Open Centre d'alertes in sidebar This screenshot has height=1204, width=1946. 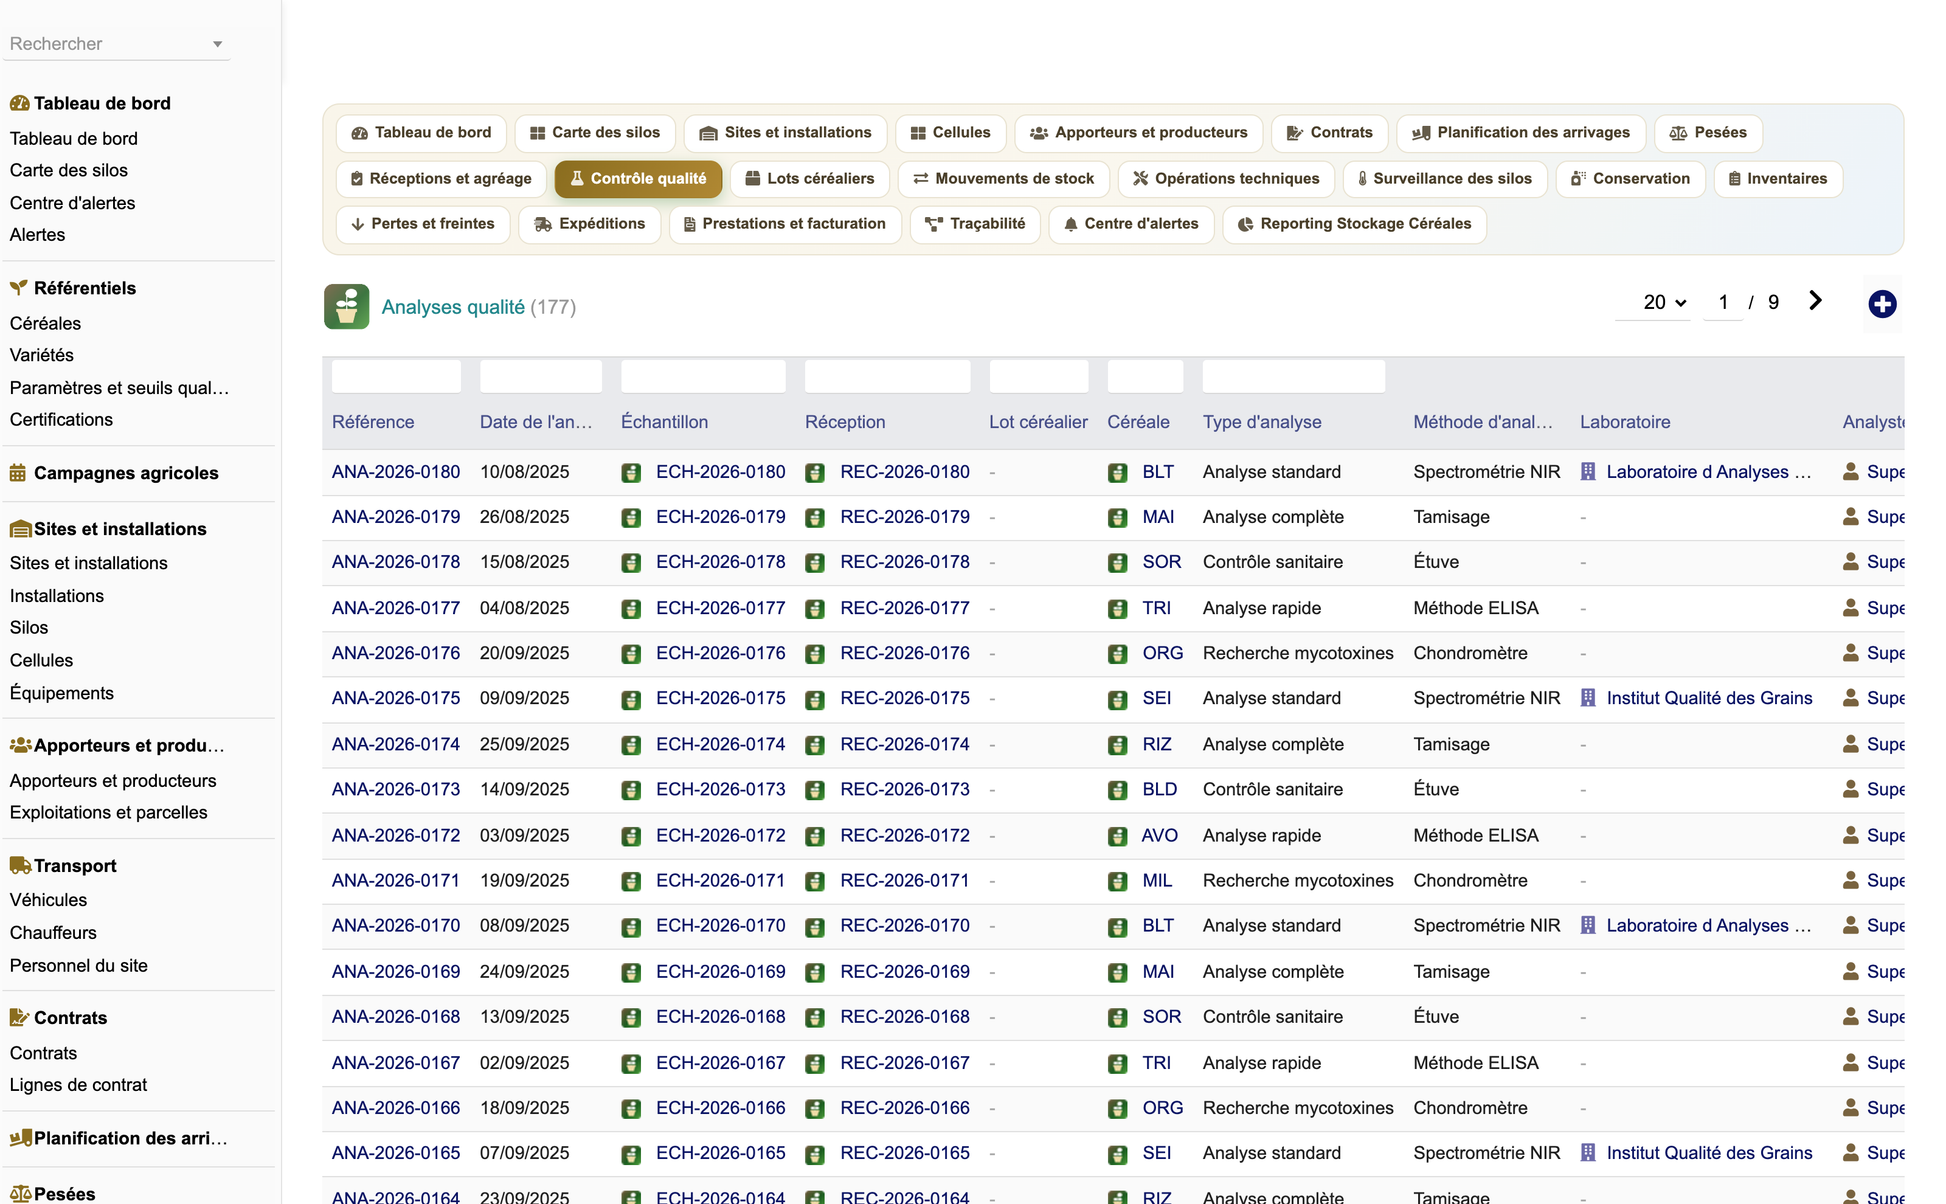[x=72, y=203]
